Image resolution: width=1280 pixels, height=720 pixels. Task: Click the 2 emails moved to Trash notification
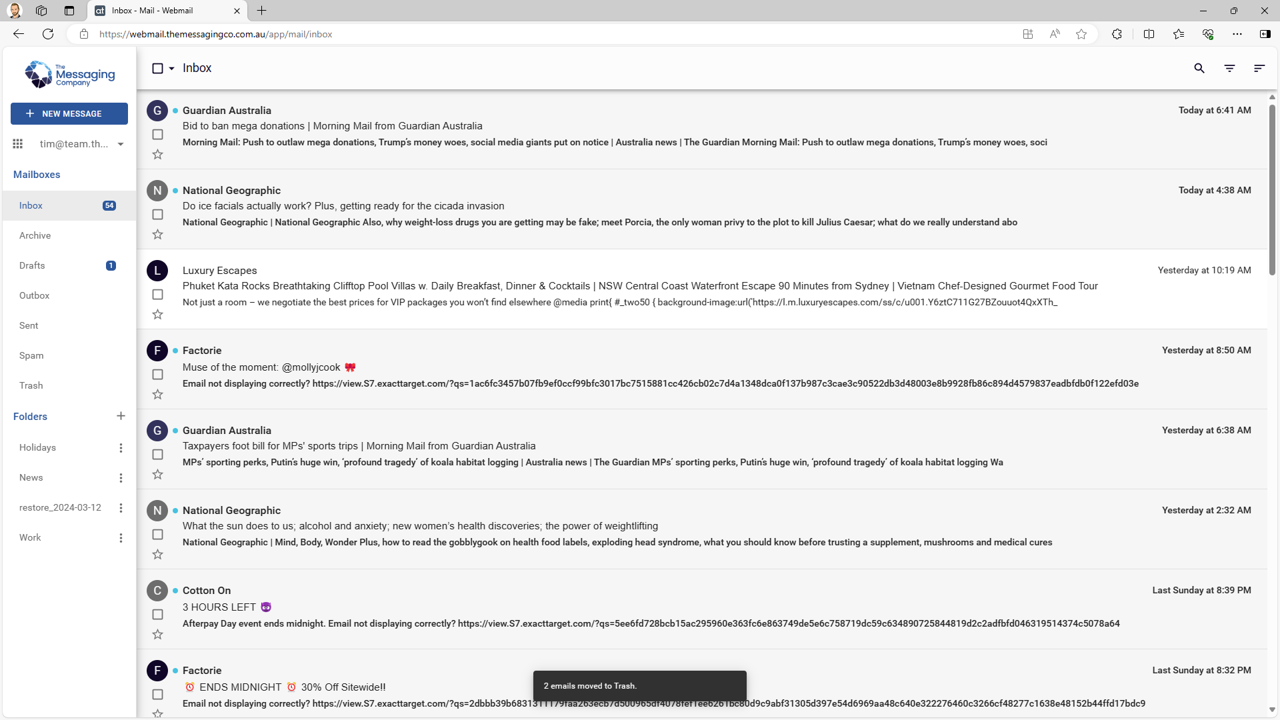(x=640, y=686)
